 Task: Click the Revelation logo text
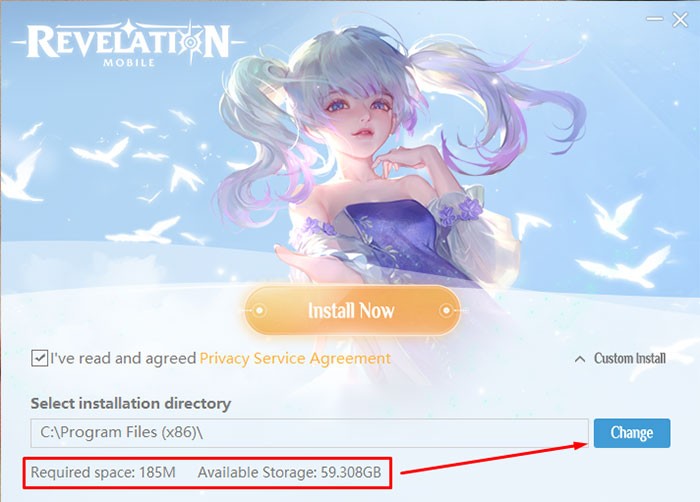pyautogui.click(x=129, y=42)
